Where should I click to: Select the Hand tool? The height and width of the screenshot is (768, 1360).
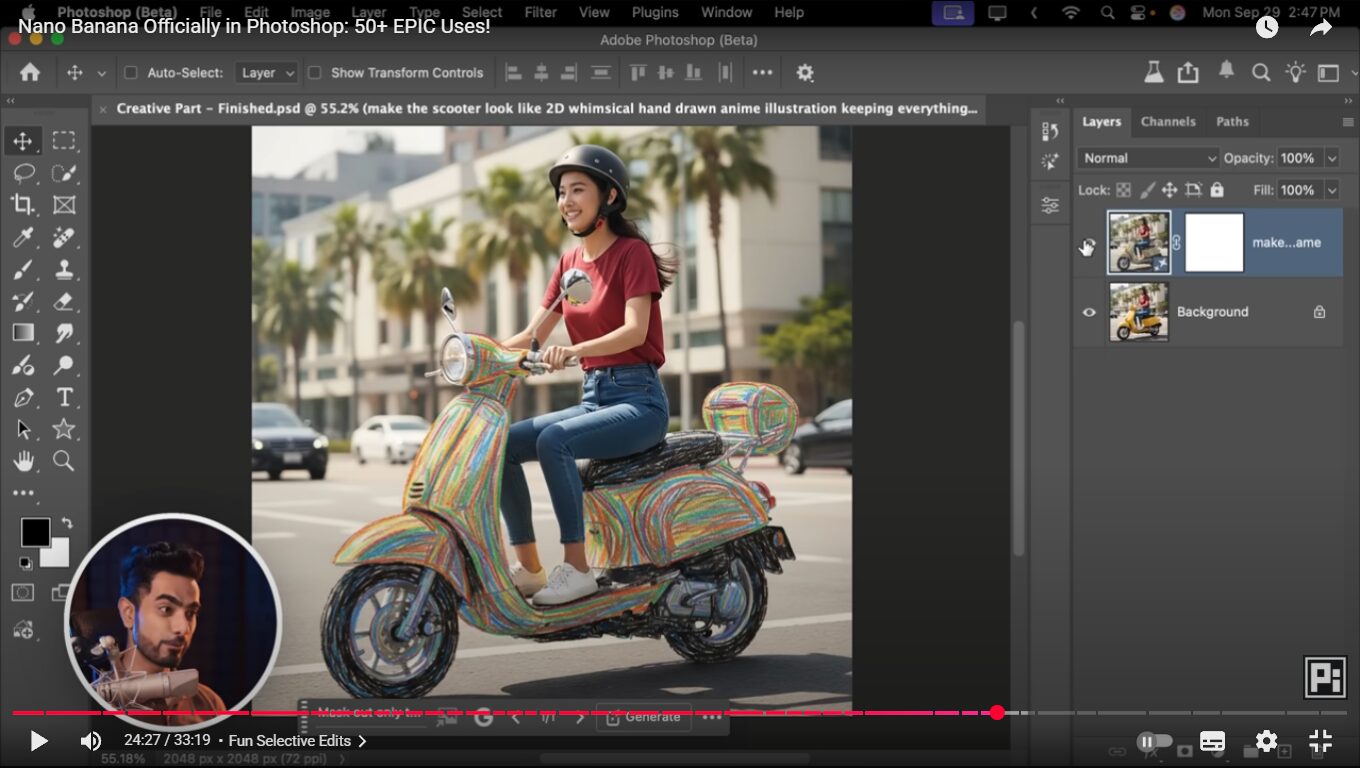[x=23, y=461]
